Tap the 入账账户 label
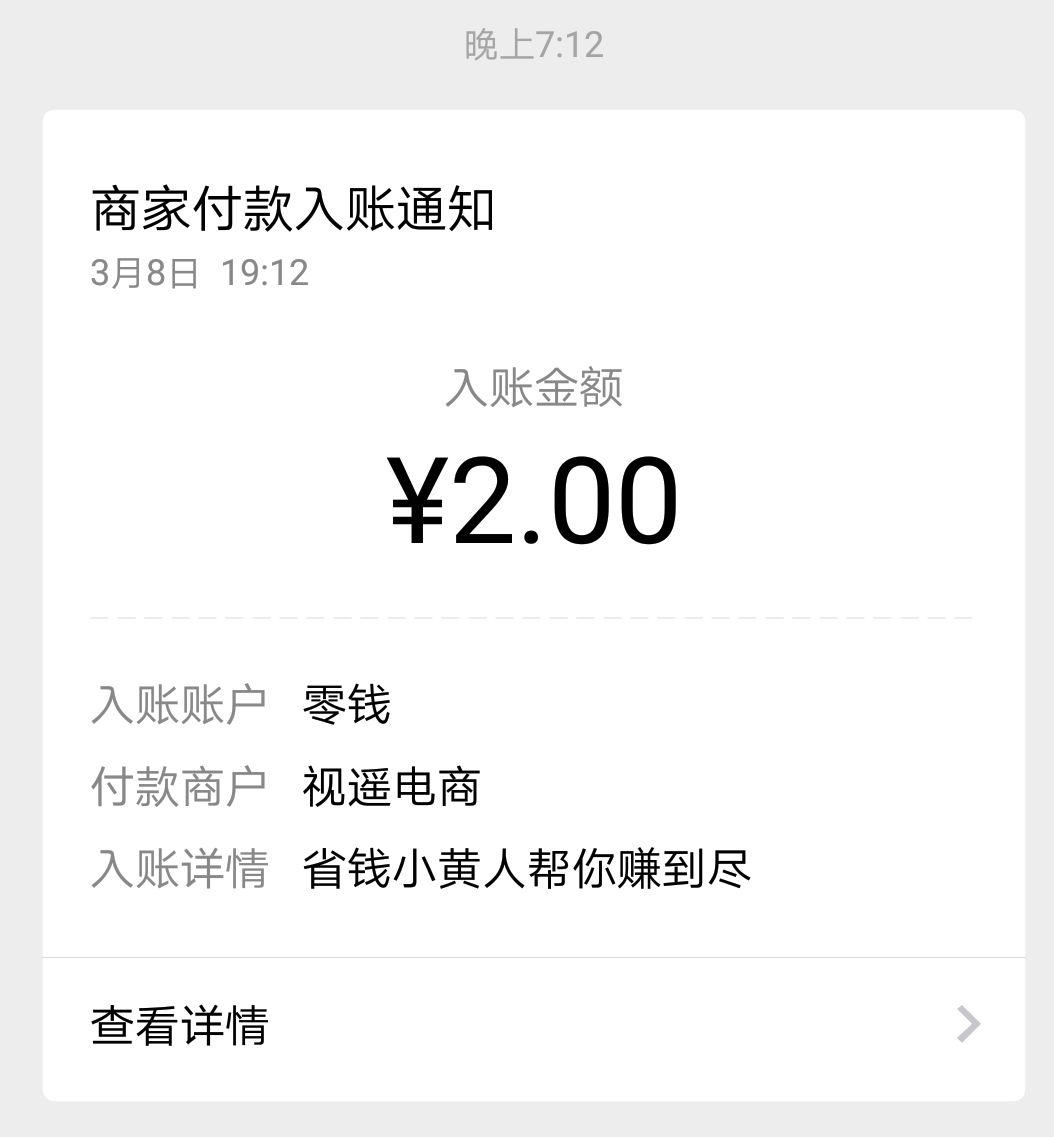Image resolution: width=1054 pixels, height=1137 pixels. [179, 704]
